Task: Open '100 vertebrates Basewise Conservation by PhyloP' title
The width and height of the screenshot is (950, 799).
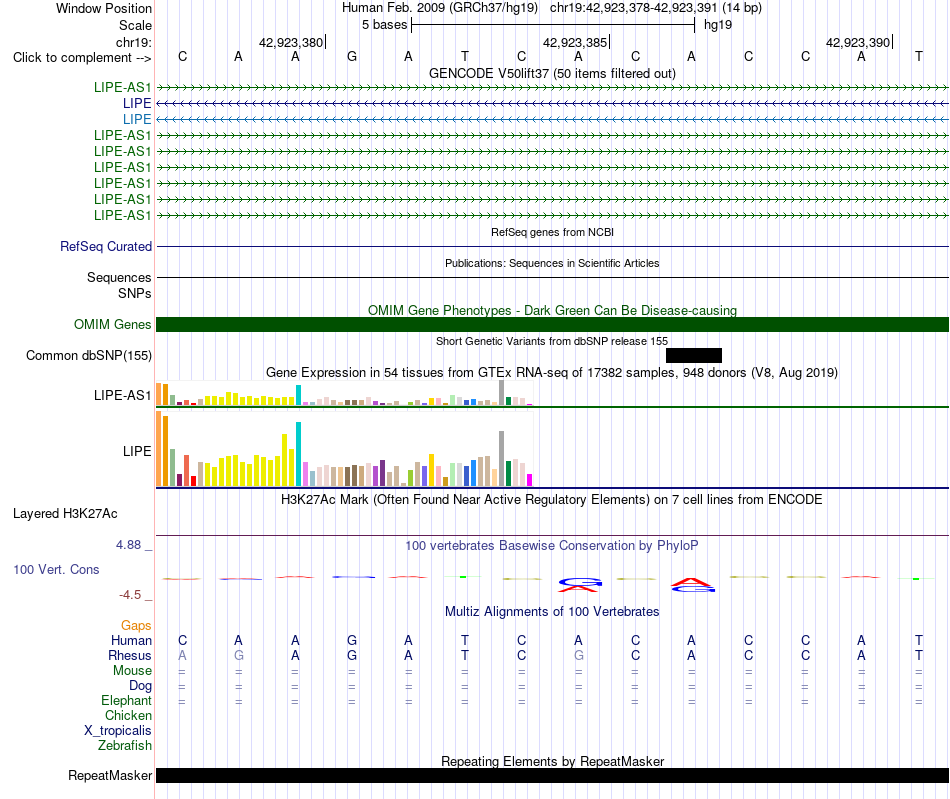Action: tap(552, 546)
